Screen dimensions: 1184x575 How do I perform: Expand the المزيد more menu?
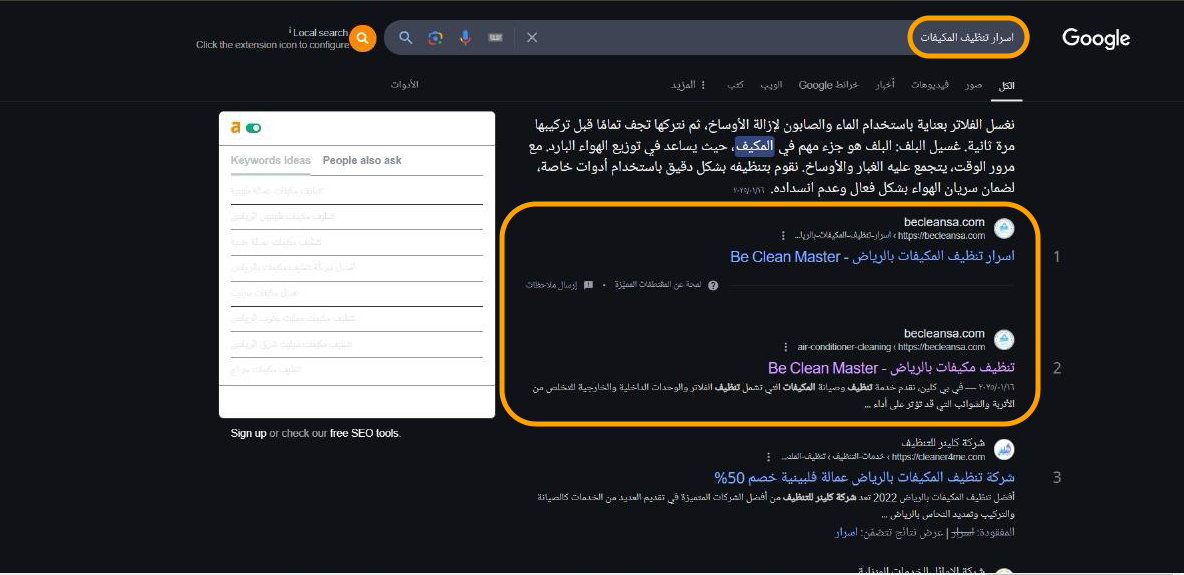pos(688,85)
